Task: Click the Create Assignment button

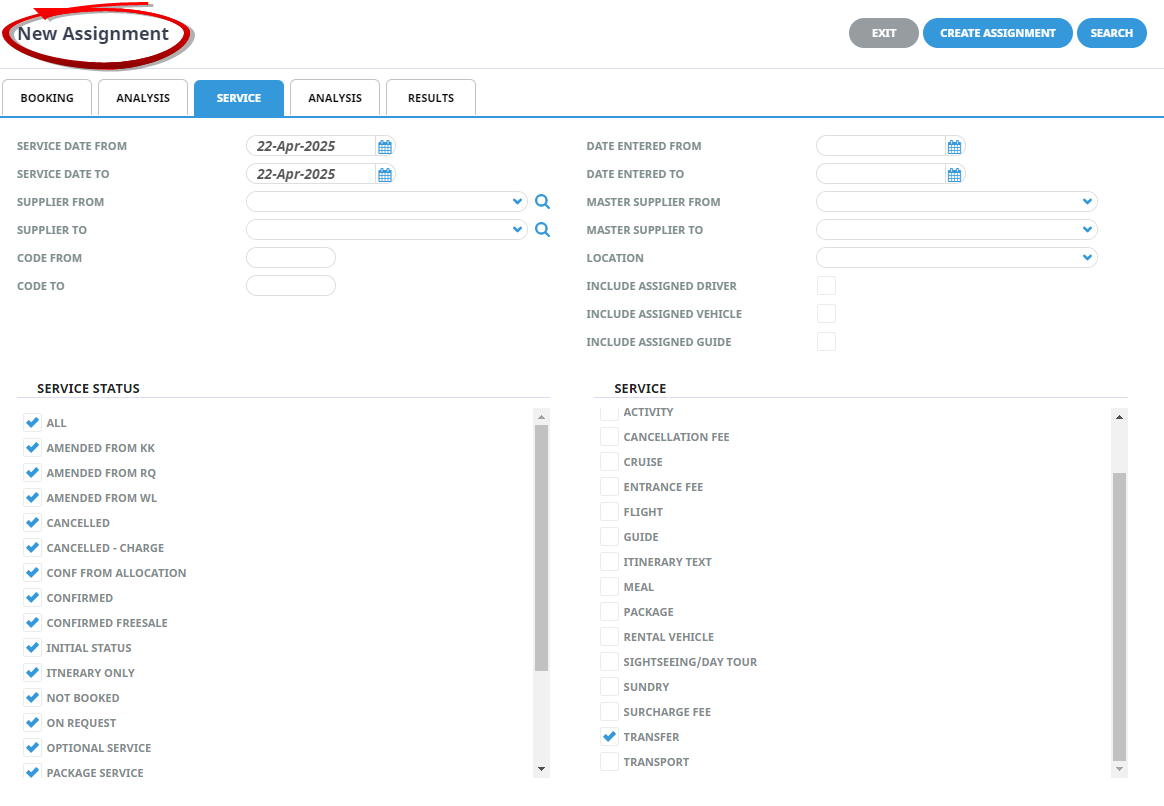Action: [997, 33]
